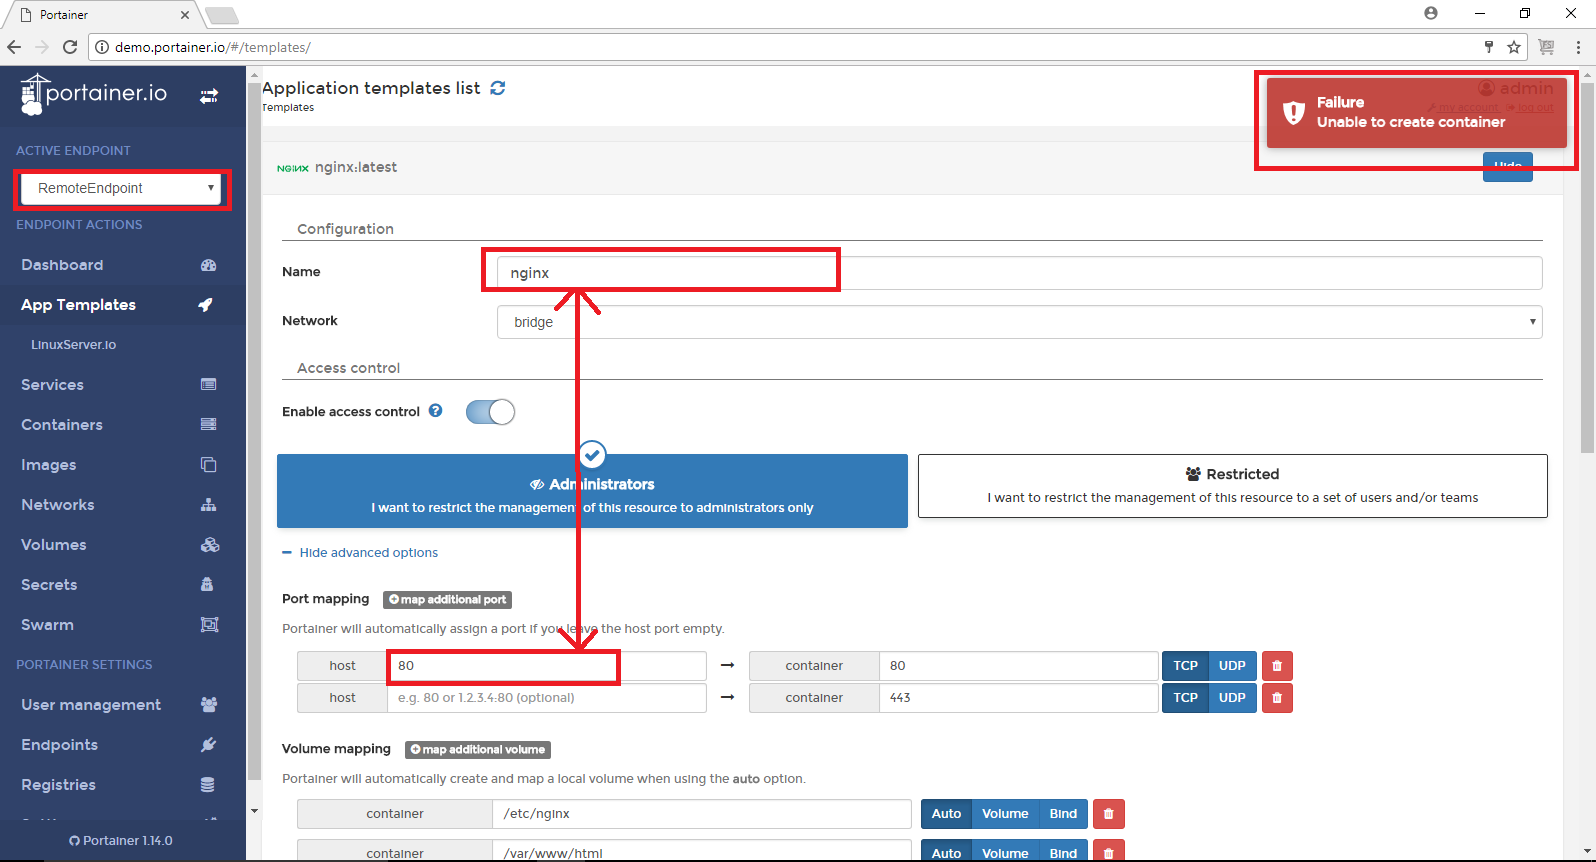
Task: Select the Administrators access option
Action: coord(592,492)
